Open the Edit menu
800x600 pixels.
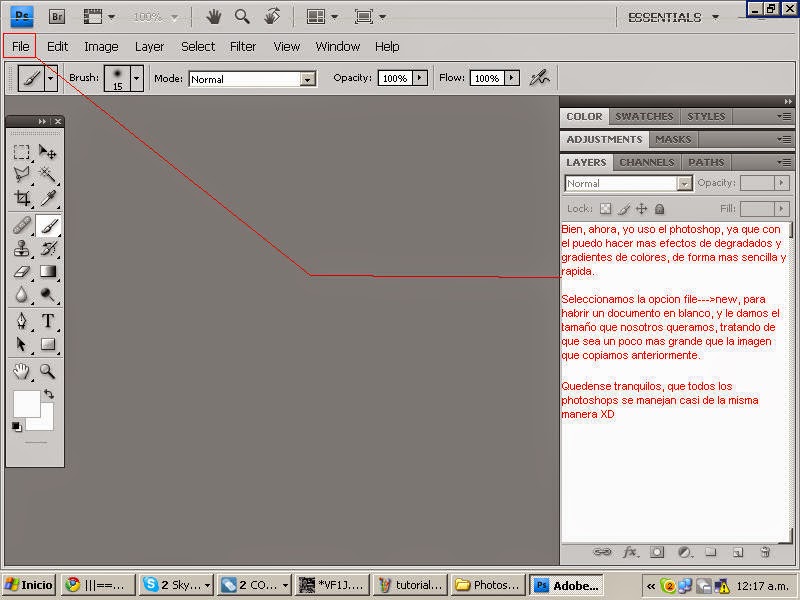coord(57,46)
